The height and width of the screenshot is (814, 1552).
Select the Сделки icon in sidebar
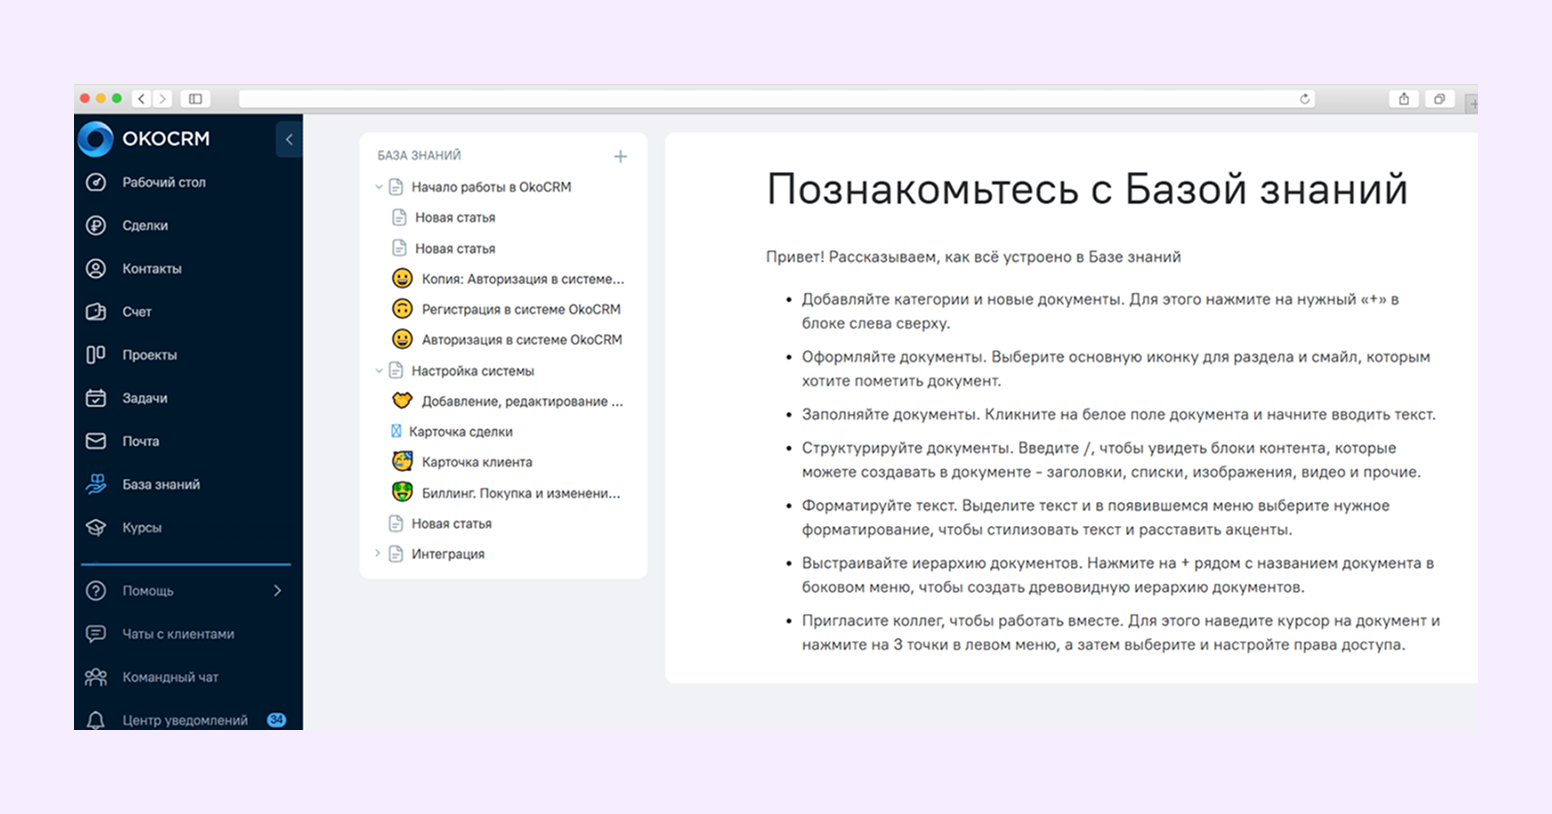pos(96,225)
